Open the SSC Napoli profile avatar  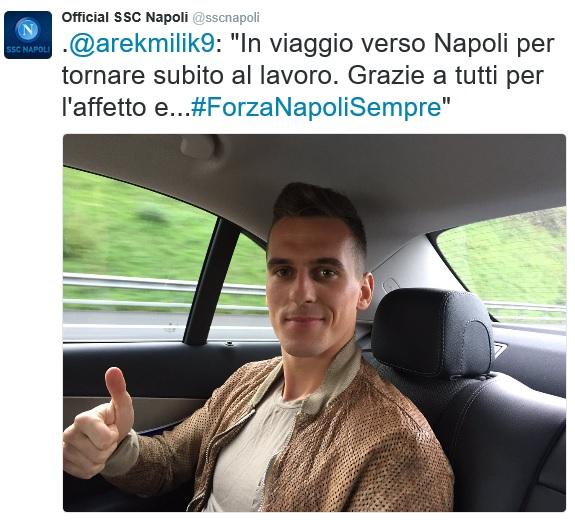(28, 35)
